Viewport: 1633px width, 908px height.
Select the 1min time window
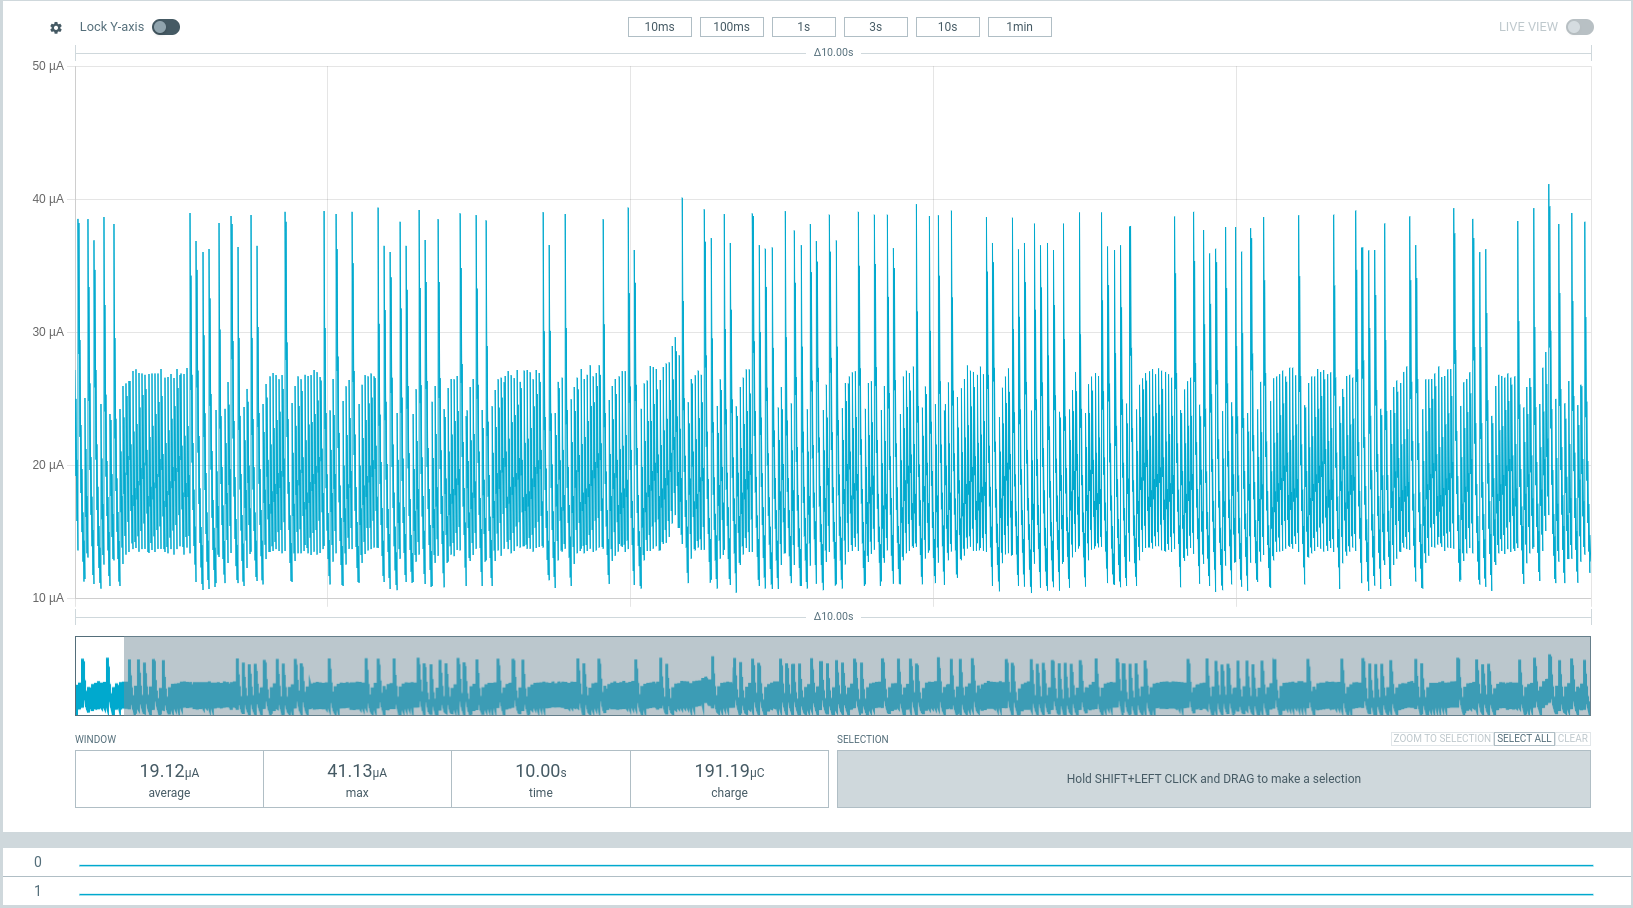(x=1019, y=27)
